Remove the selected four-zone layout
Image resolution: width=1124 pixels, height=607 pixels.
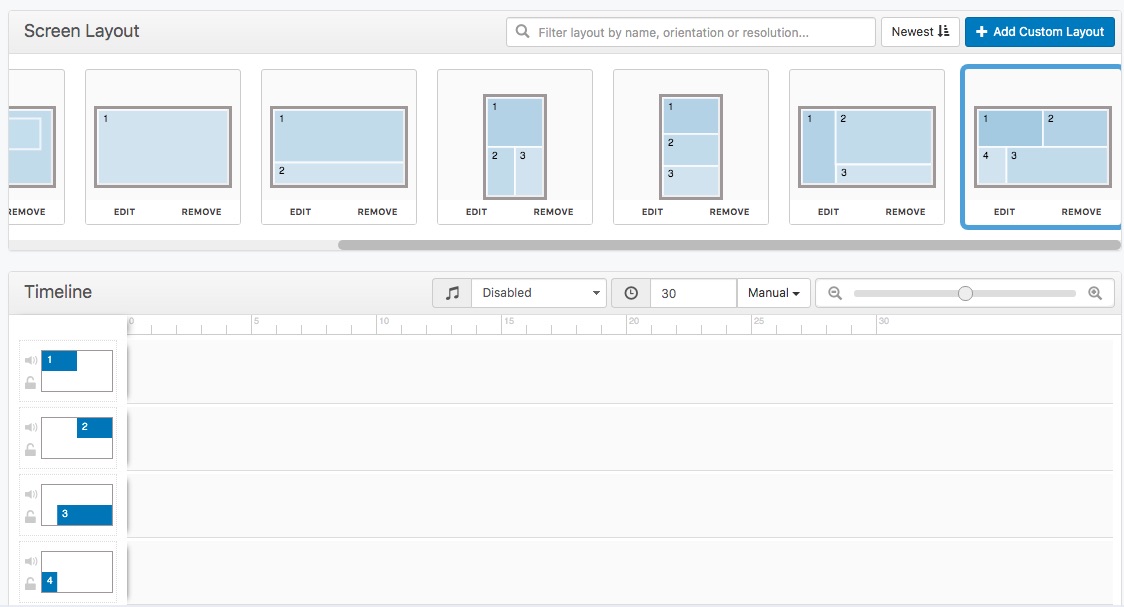[x=1081, y=211]
